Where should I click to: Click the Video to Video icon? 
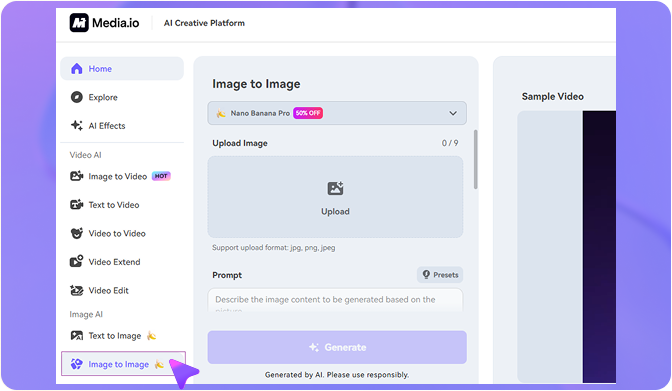[x=77, y=233]
